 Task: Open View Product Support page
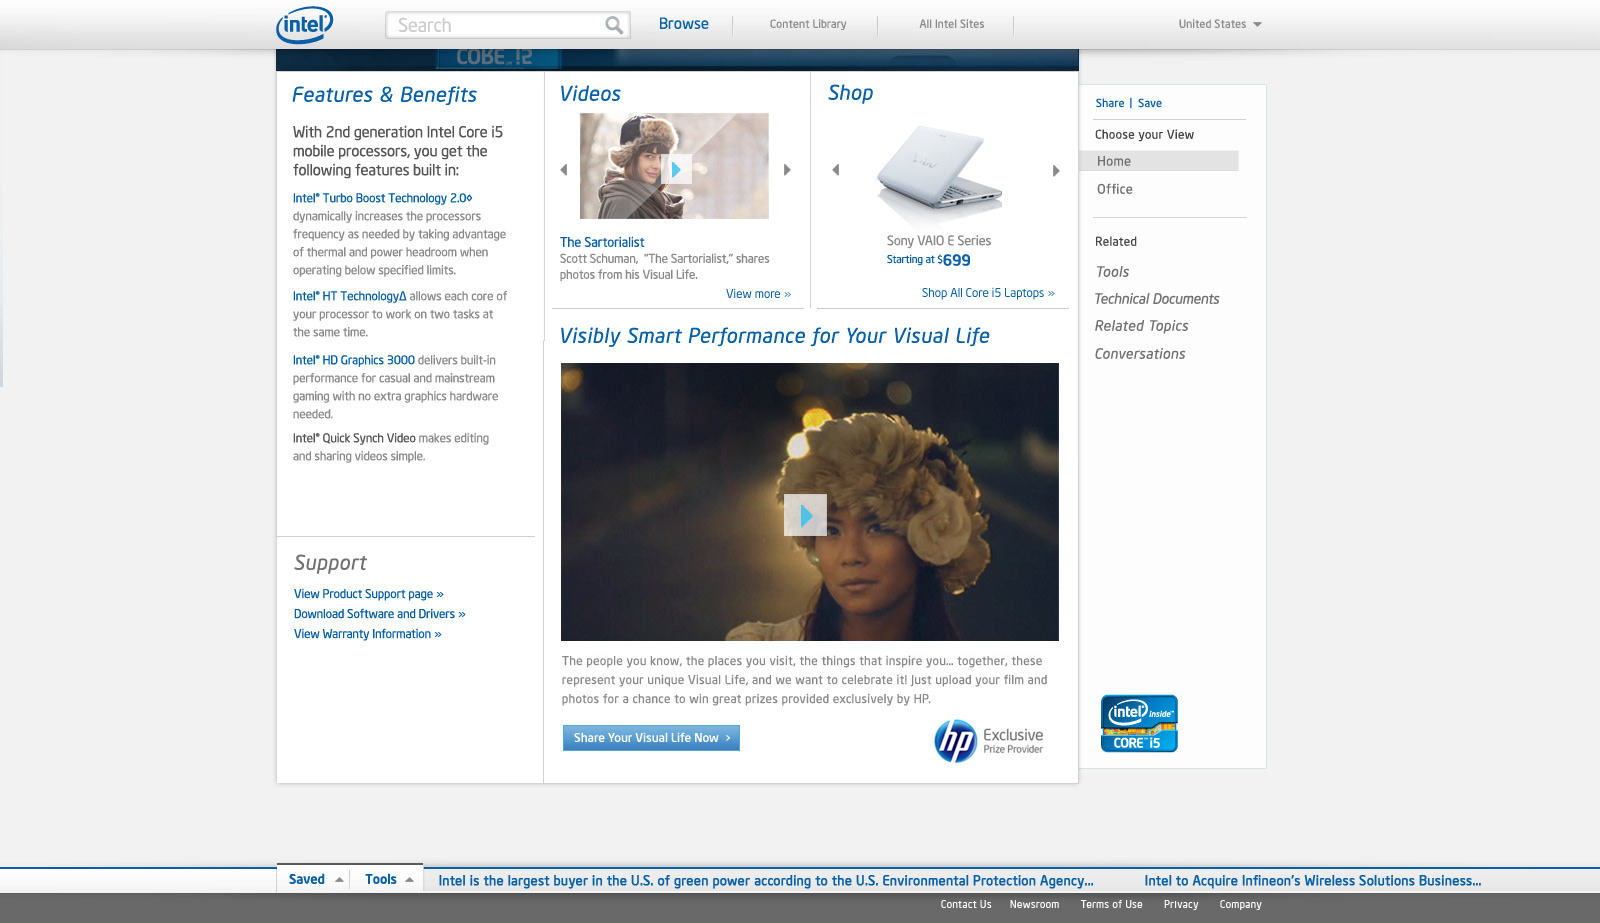369,594
